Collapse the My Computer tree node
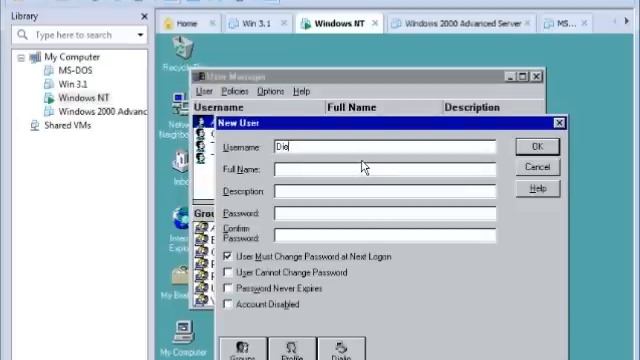This screenshot has width=640, height=360. [x=21, y=58]
